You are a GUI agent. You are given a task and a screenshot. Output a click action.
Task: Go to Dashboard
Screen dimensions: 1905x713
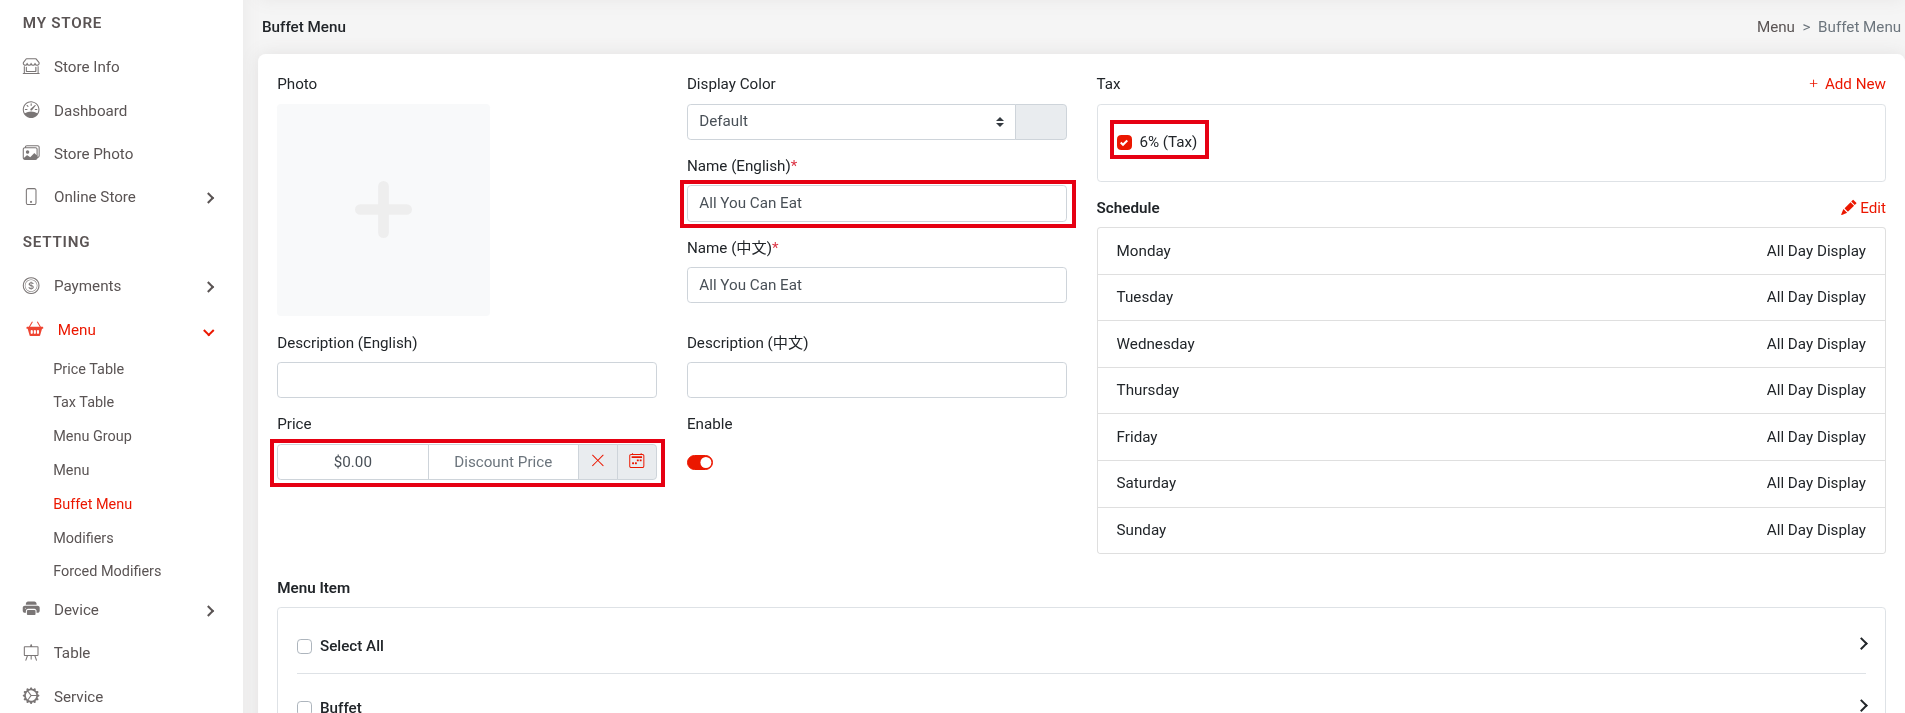tap(90, 111)
